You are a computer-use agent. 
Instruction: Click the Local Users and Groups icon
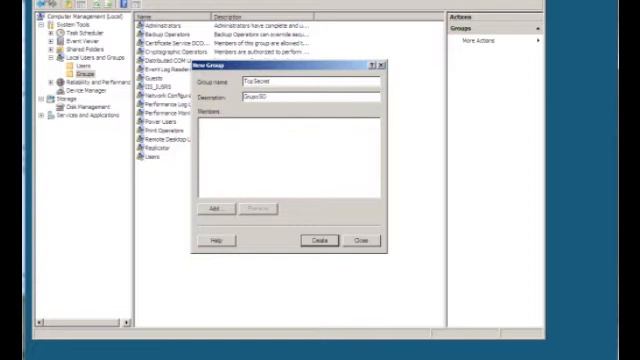[60, 58]
